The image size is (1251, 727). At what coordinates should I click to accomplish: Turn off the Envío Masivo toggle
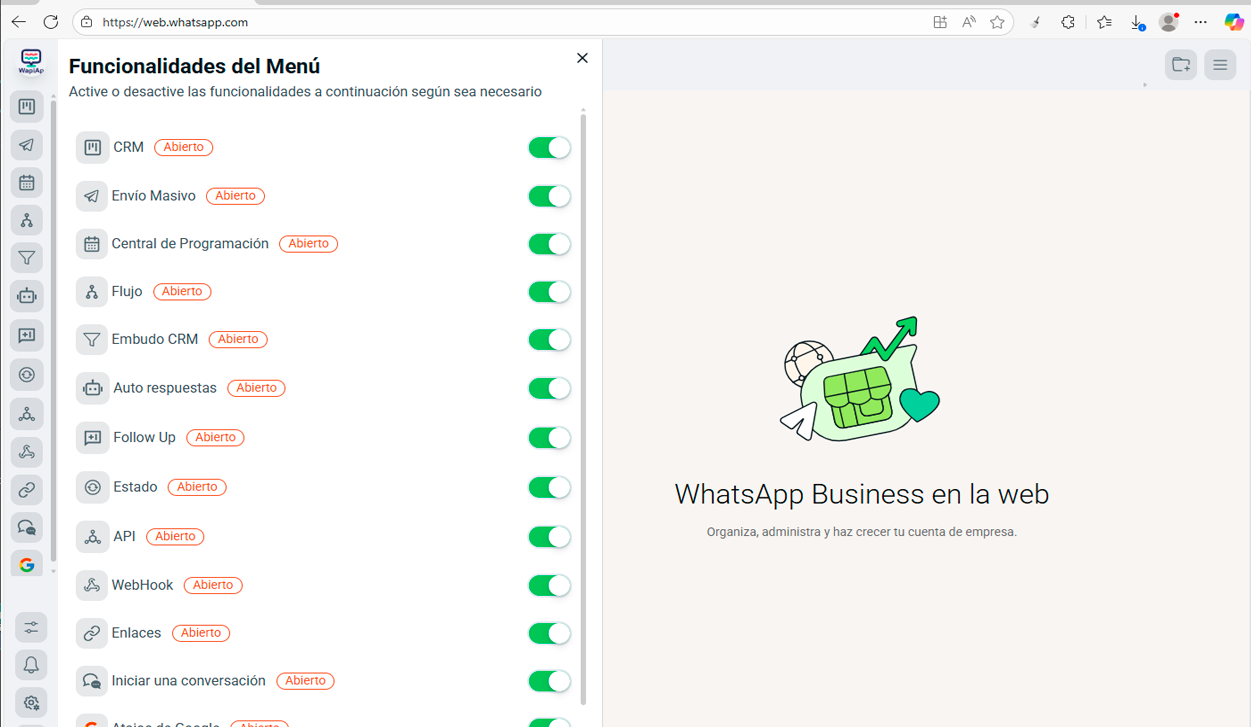(549, 196)
